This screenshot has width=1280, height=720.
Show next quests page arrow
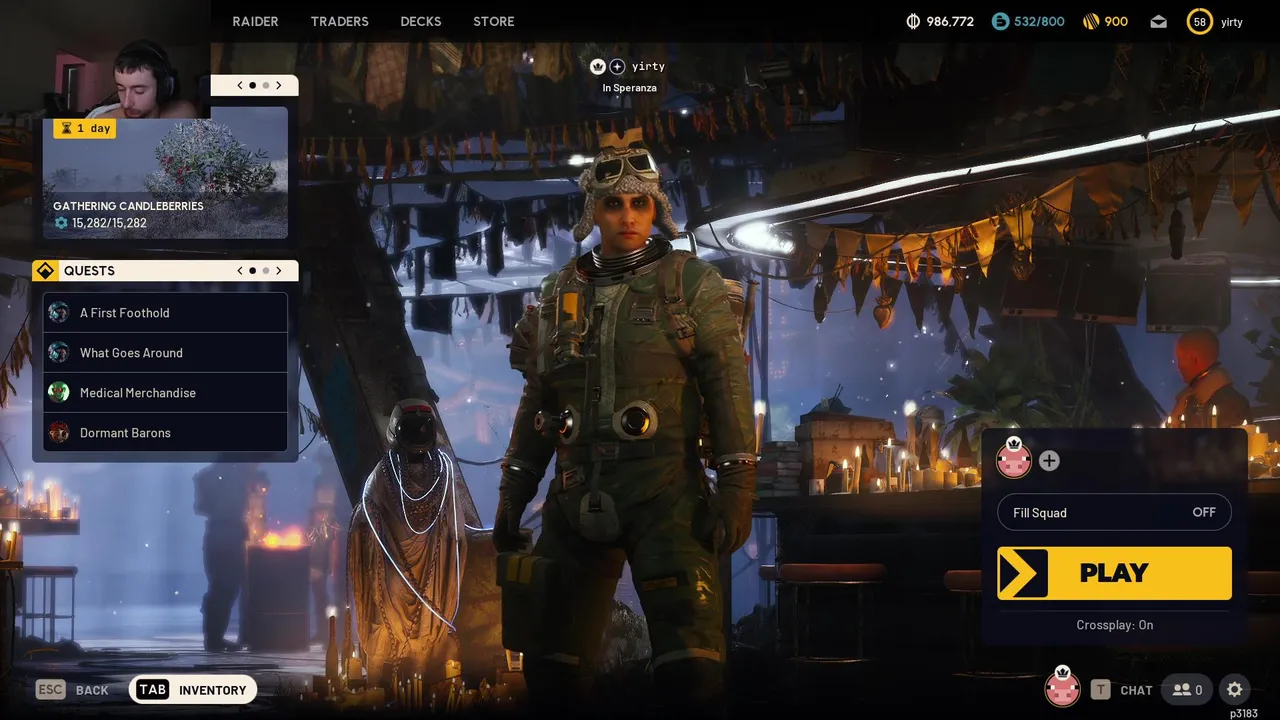pyautogui.click(x=279, y=270)
